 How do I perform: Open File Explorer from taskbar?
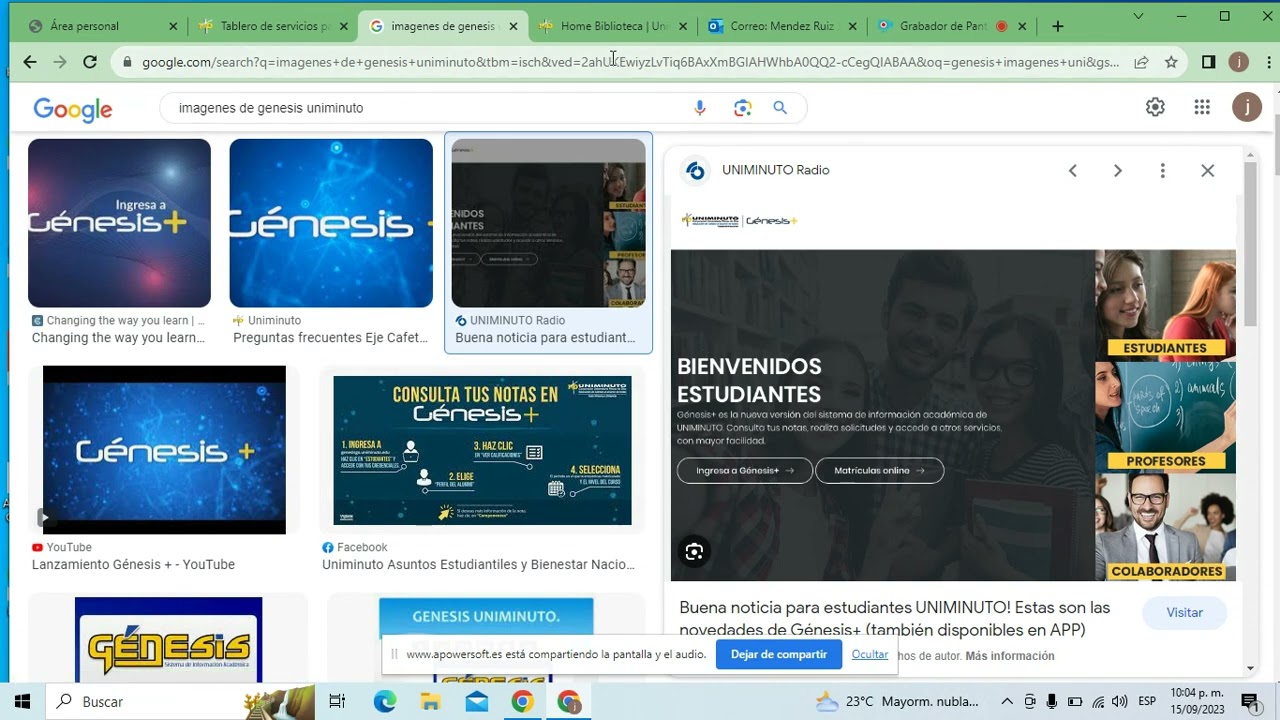pyautogui.click(x=431, y=702)
